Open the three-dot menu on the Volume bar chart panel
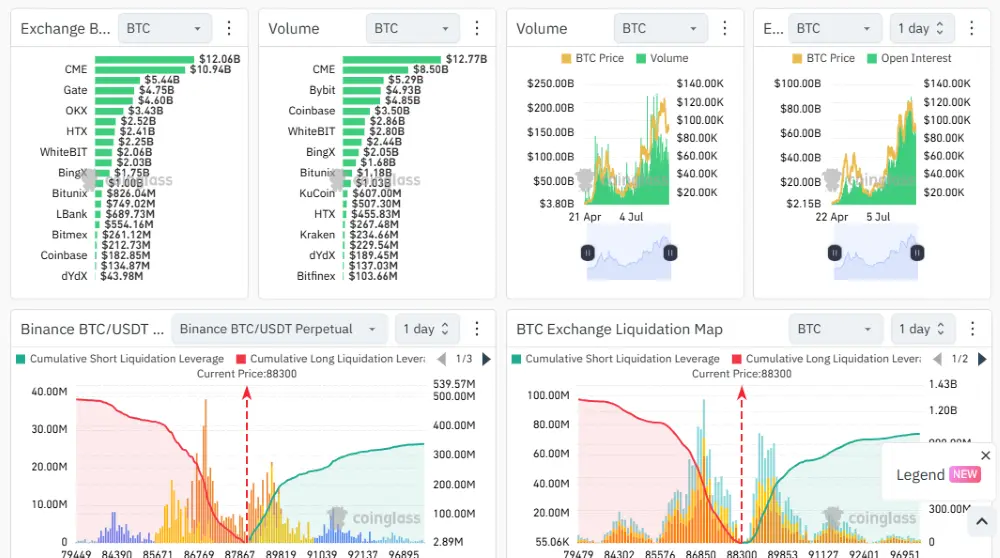 tap(476, 28)
